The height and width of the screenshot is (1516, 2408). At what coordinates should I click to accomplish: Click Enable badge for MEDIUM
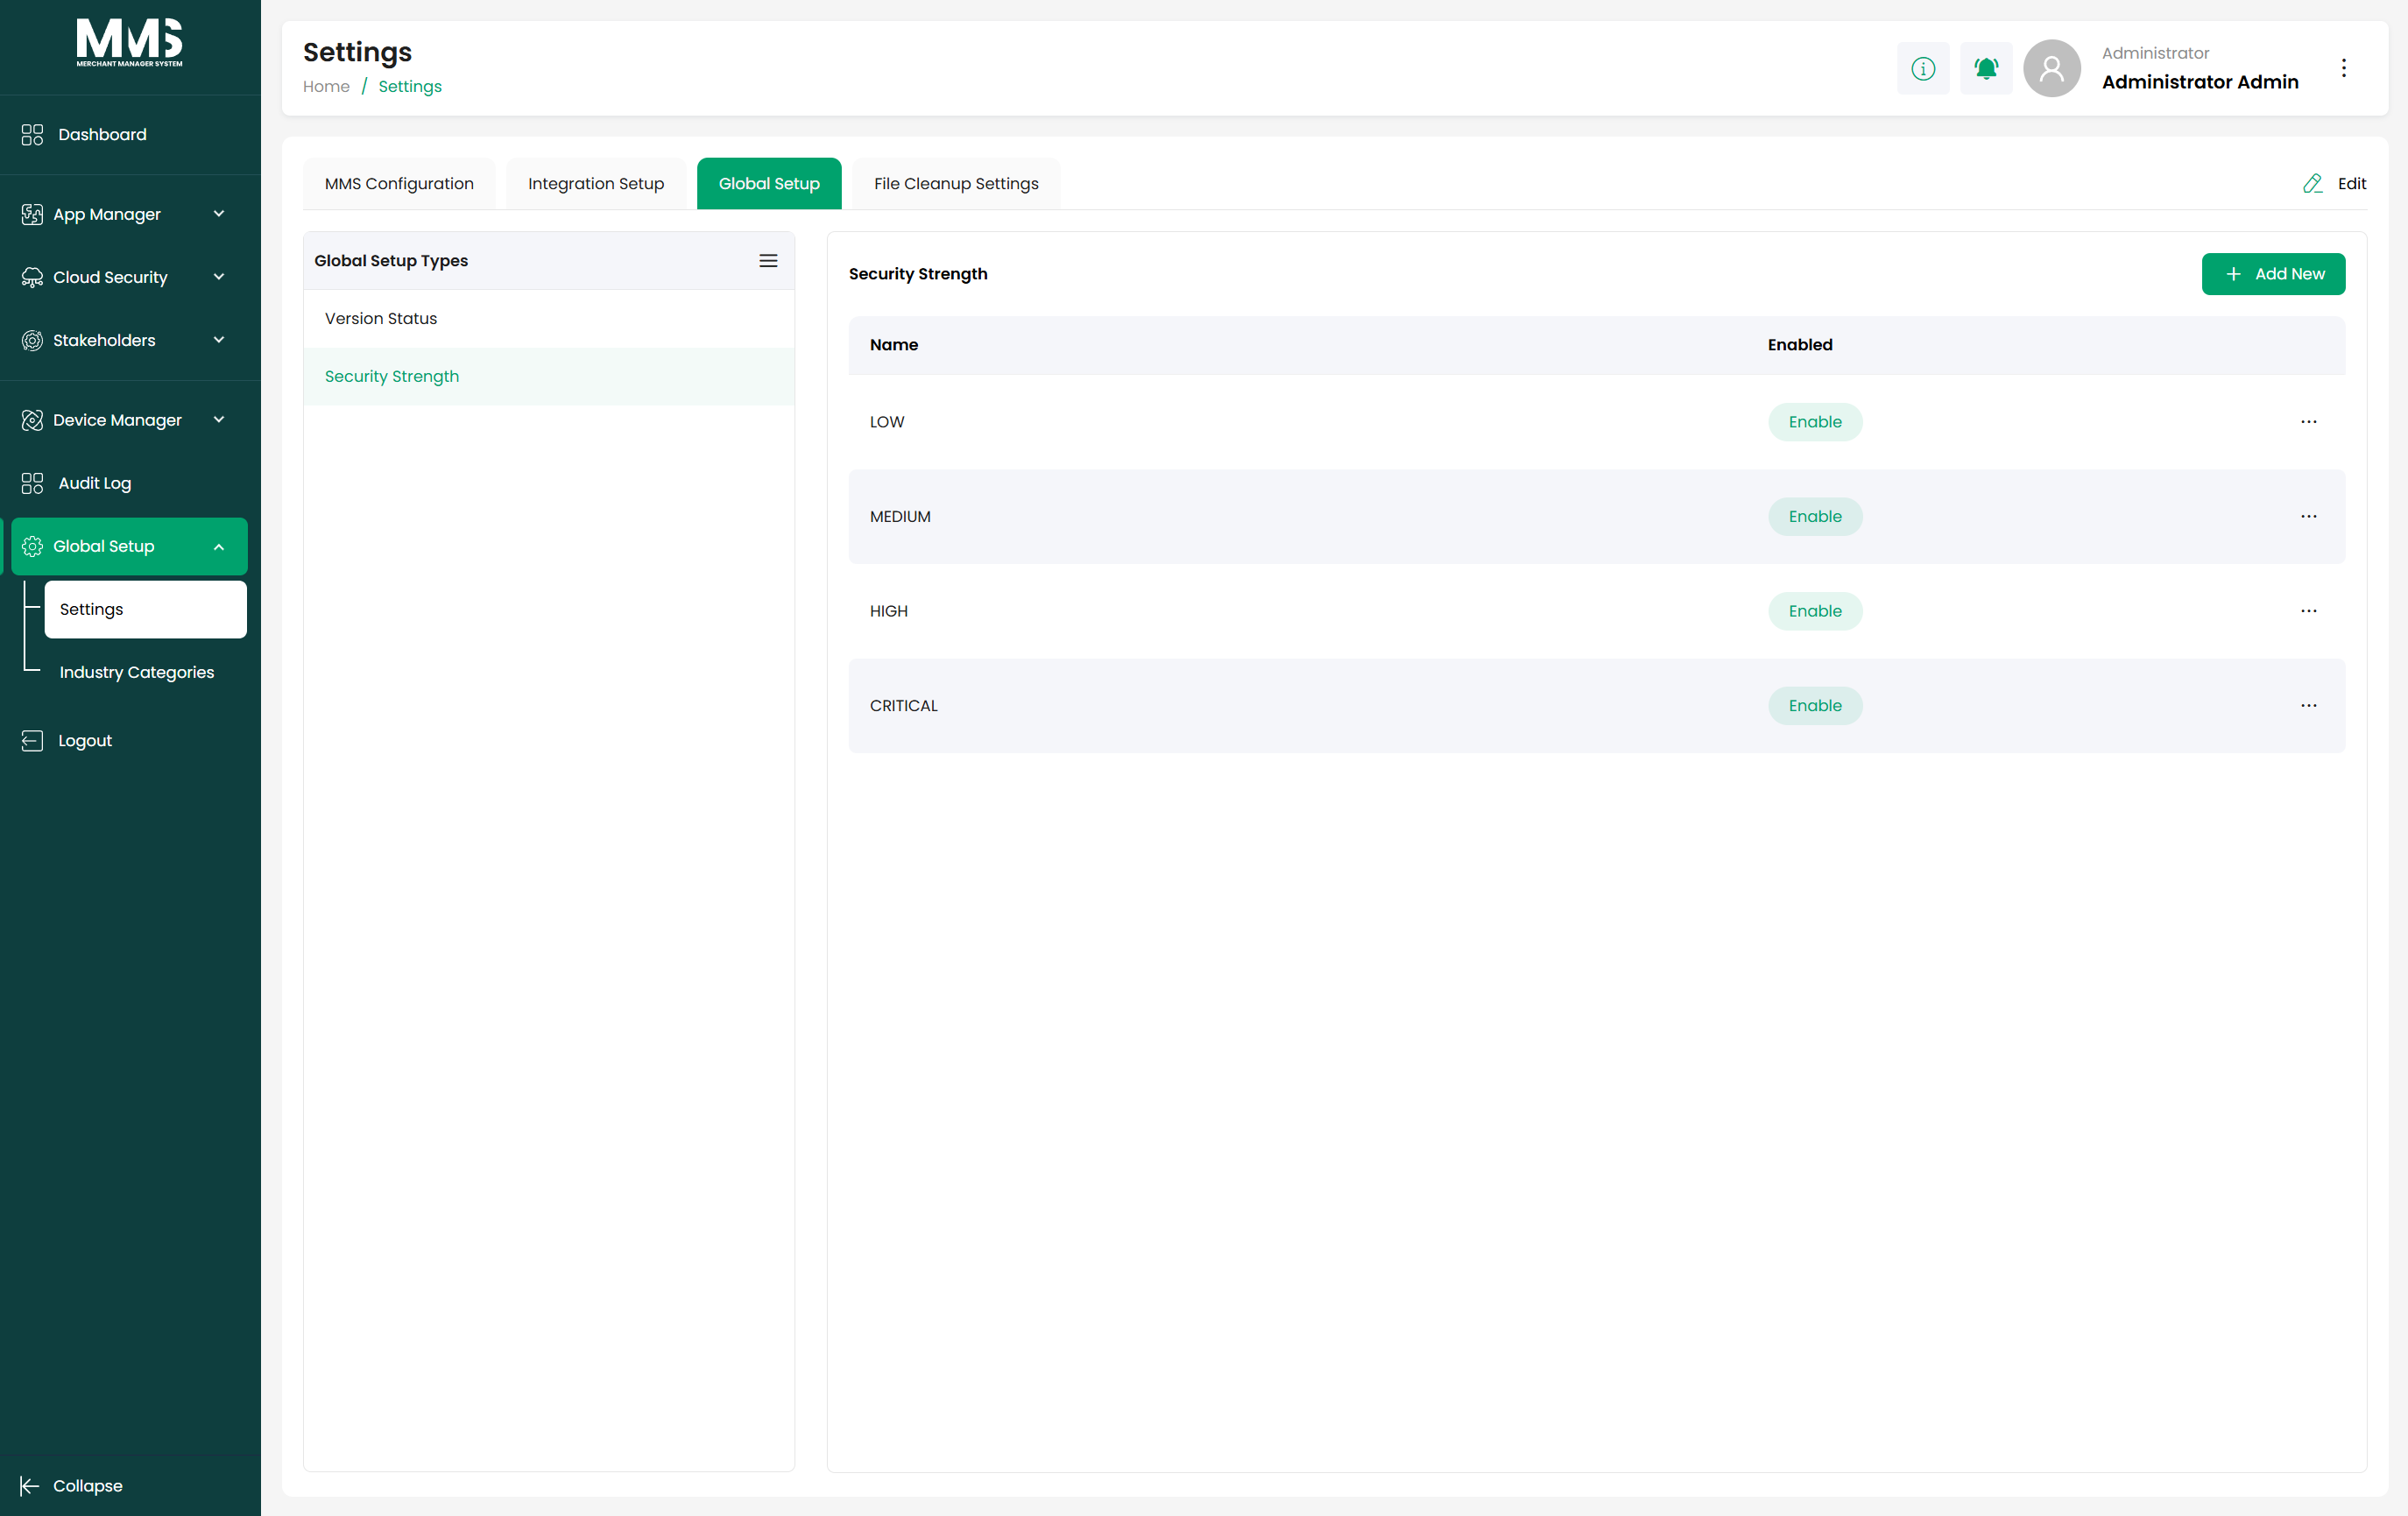point(1815,517)
